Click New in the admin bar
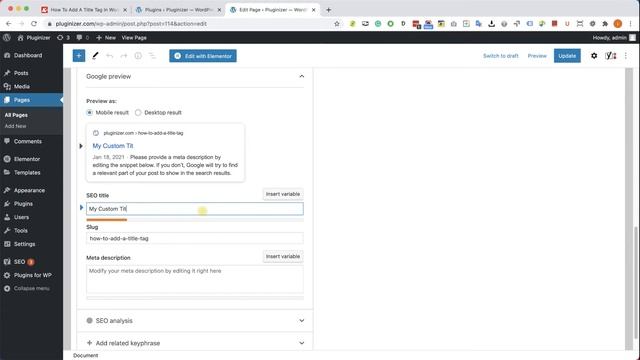Screen dimensions: 640x360 [106, 38]
